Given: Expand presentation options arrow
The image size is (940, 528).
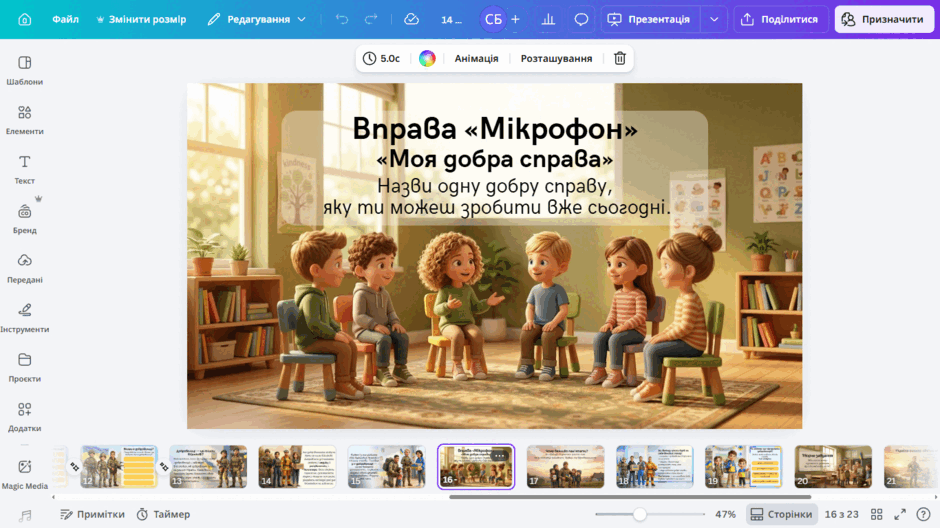Looking at the screenshot, I should 714,19.
